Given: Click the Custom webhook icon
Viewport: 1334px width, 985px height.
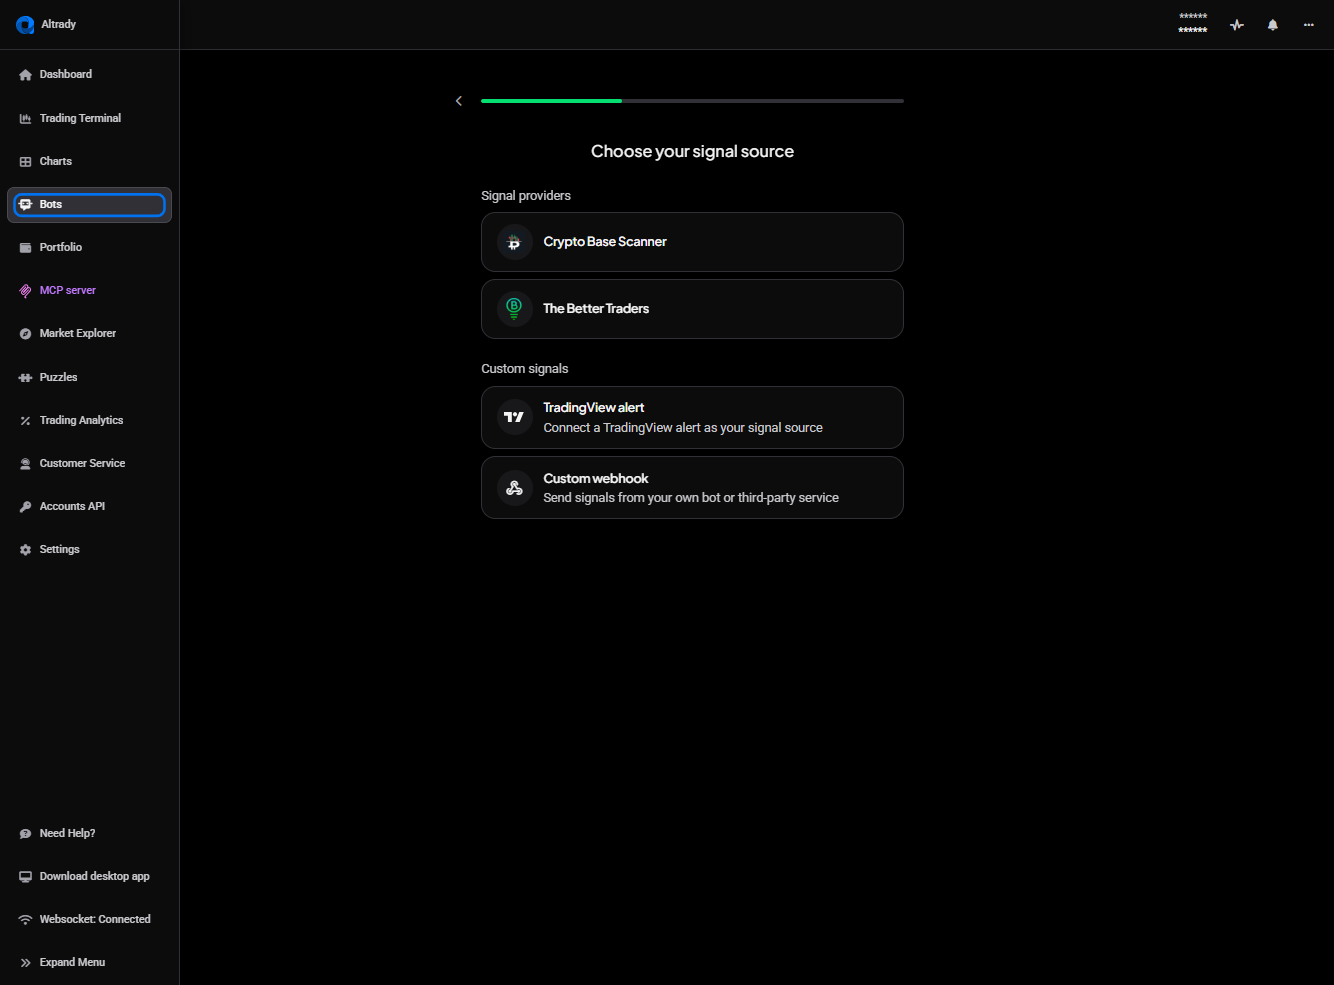Looking at the screenshot, I should pos(514,488).
